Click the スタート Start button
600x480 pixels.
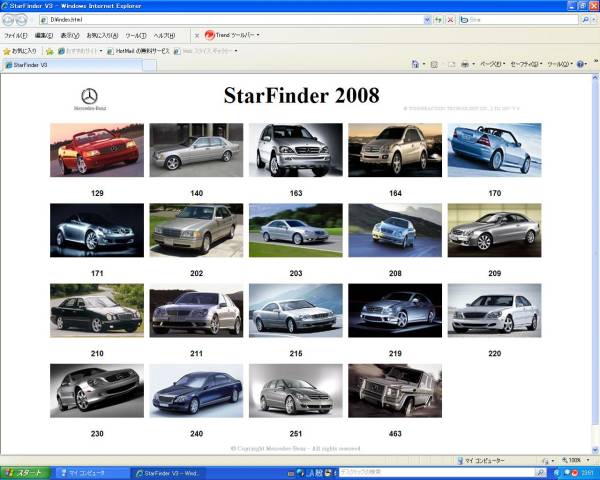[25, 473]
